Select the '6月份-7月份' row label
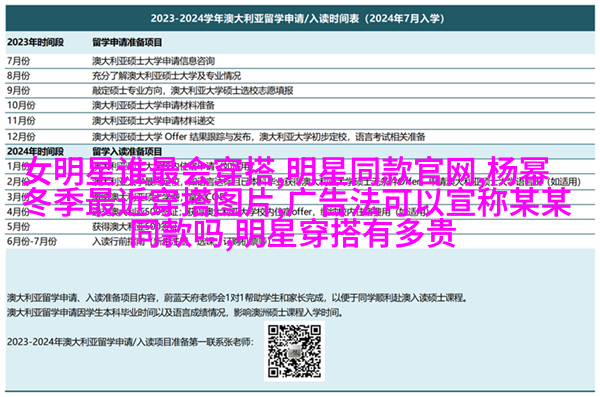Image resolution: width=600 pixels, height=397 pixels. point(32,242)
